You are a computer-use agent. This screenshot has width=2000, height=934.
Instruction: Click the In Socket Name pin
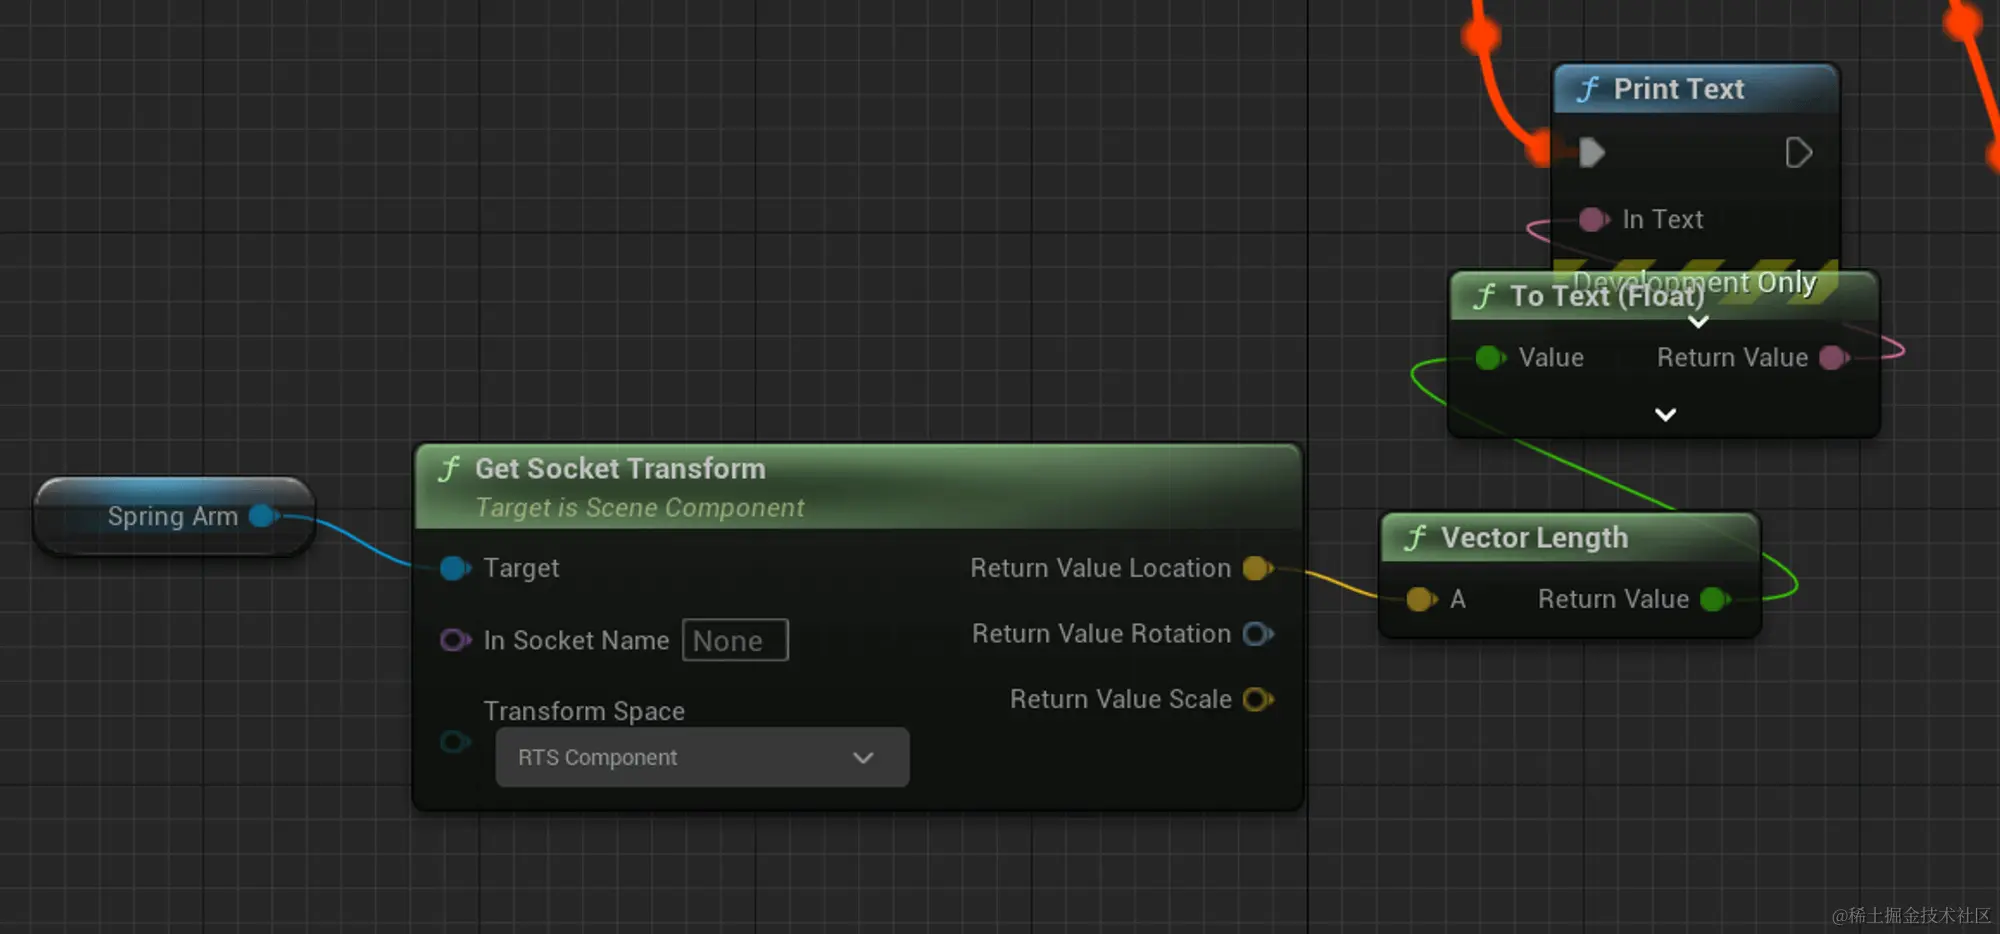pos(455,640)
